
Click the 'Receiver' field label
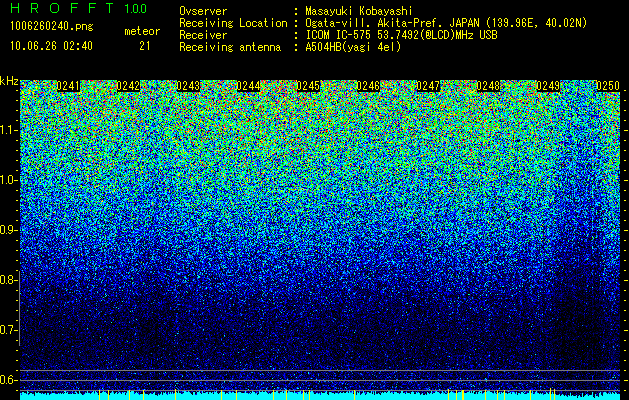[203, 35]
